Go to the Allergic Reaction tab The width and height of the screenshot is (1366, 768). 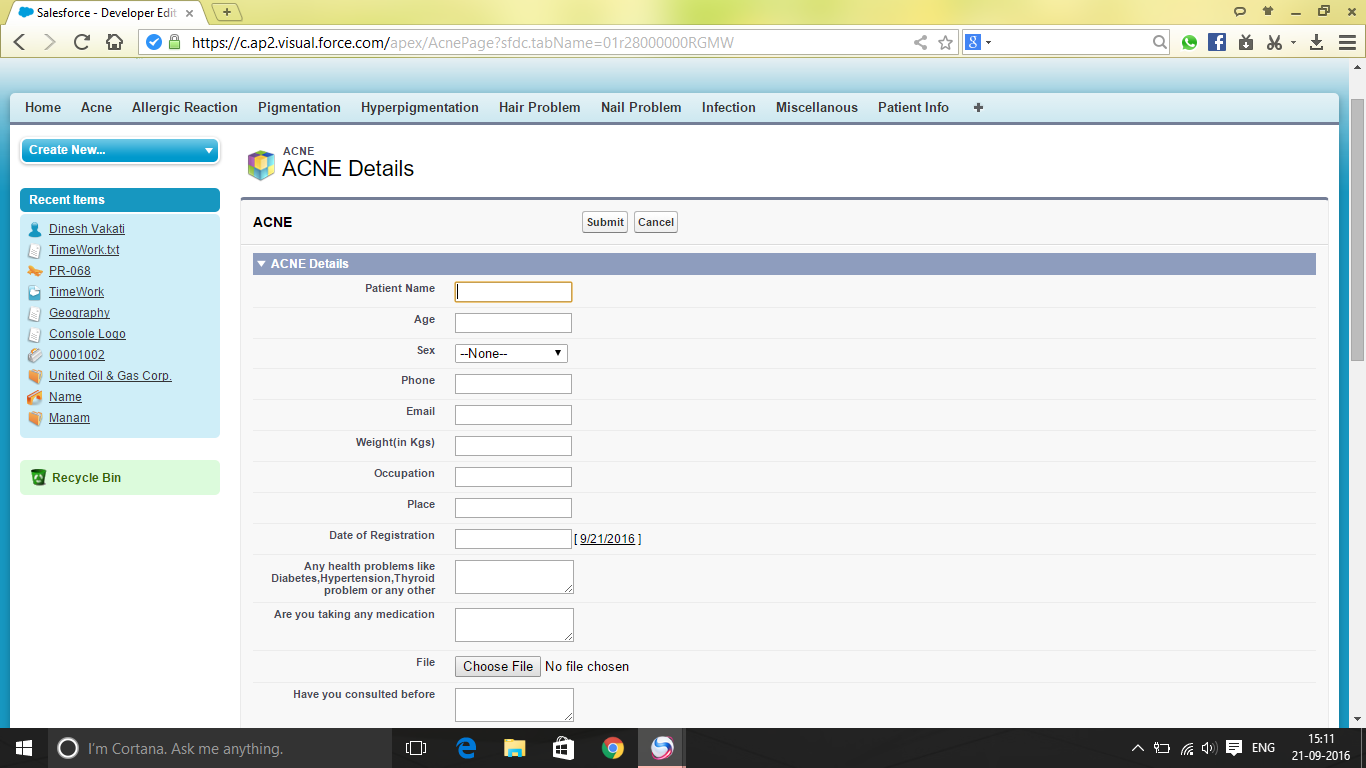(185, 107)
